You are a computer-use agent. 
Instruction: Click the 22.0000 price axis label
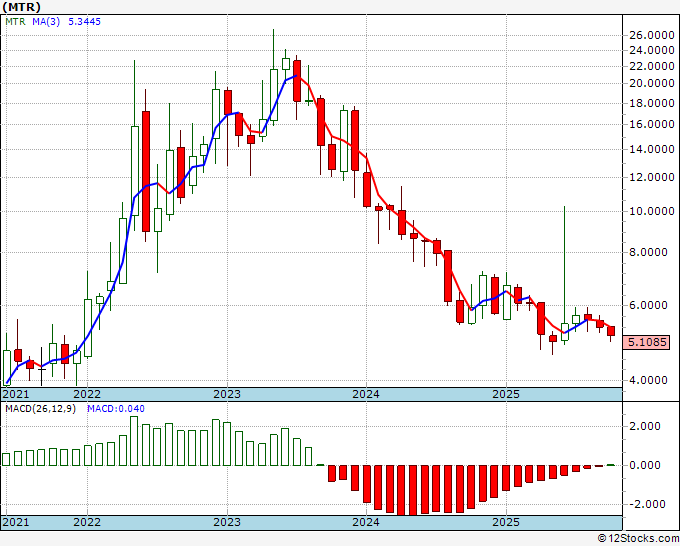point(652,66)
